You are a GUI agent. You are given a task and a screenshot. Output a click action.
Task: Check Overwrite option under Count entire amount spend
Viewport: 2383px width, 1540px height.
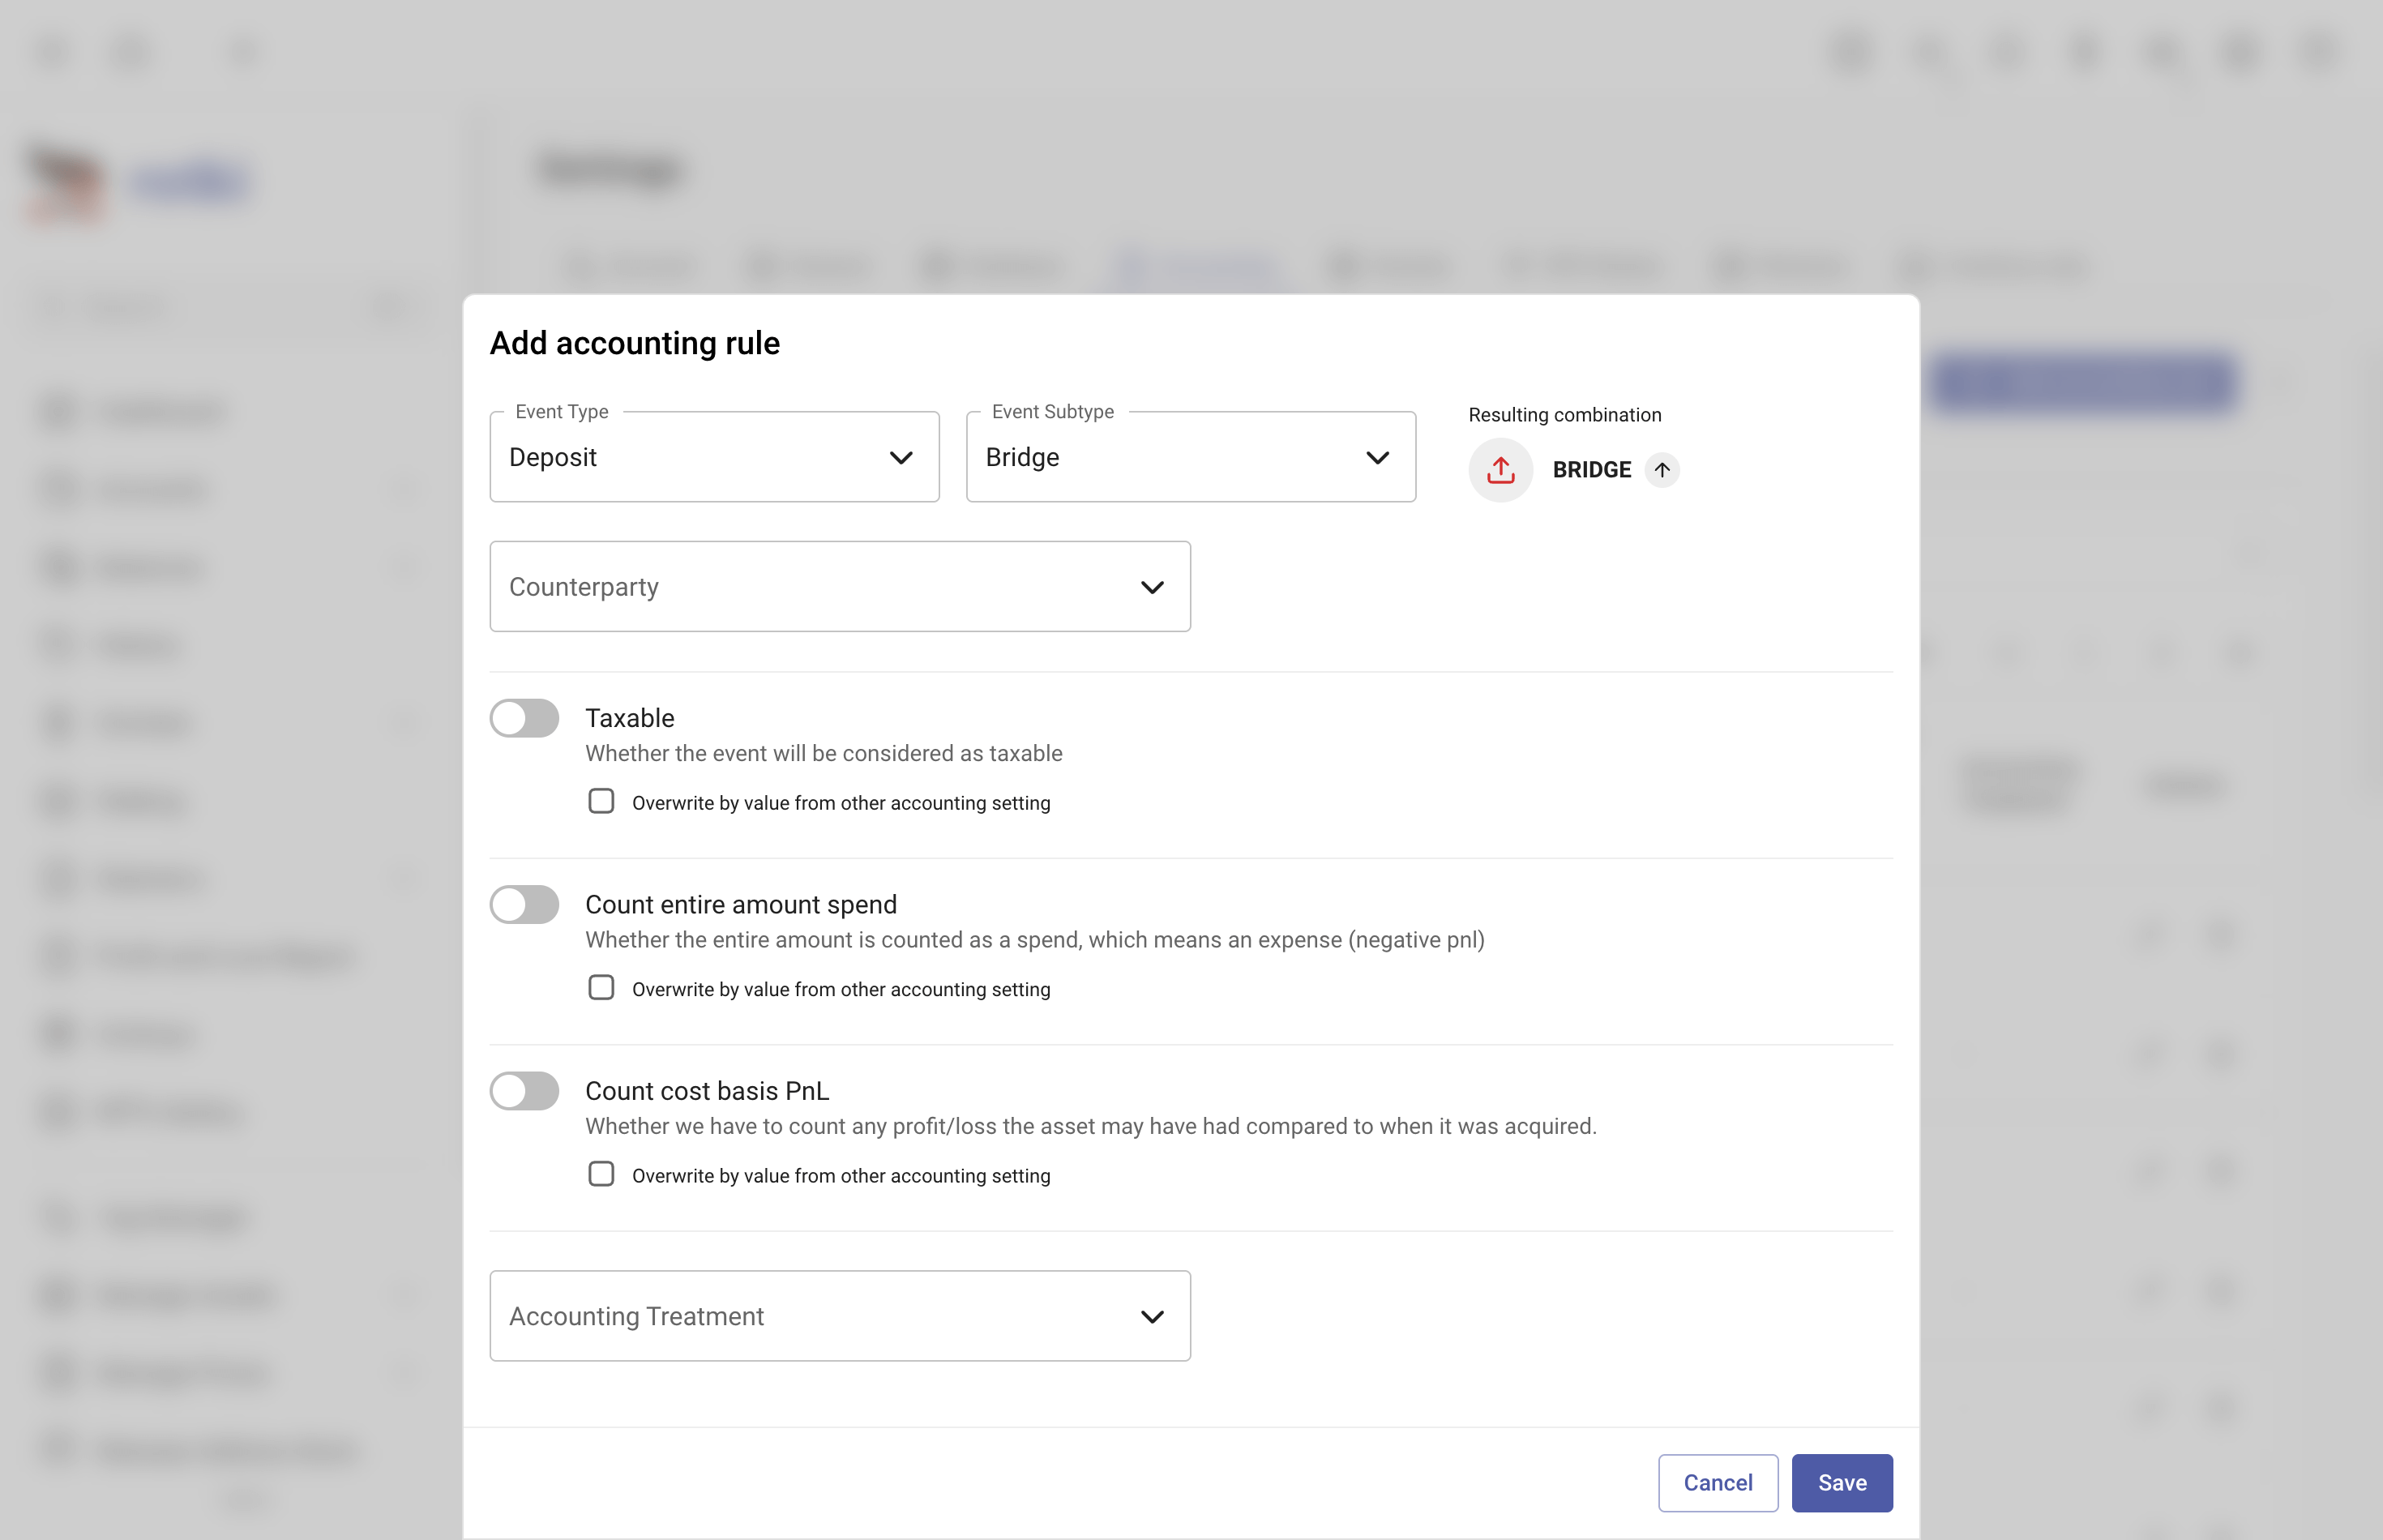coord(601,988)
